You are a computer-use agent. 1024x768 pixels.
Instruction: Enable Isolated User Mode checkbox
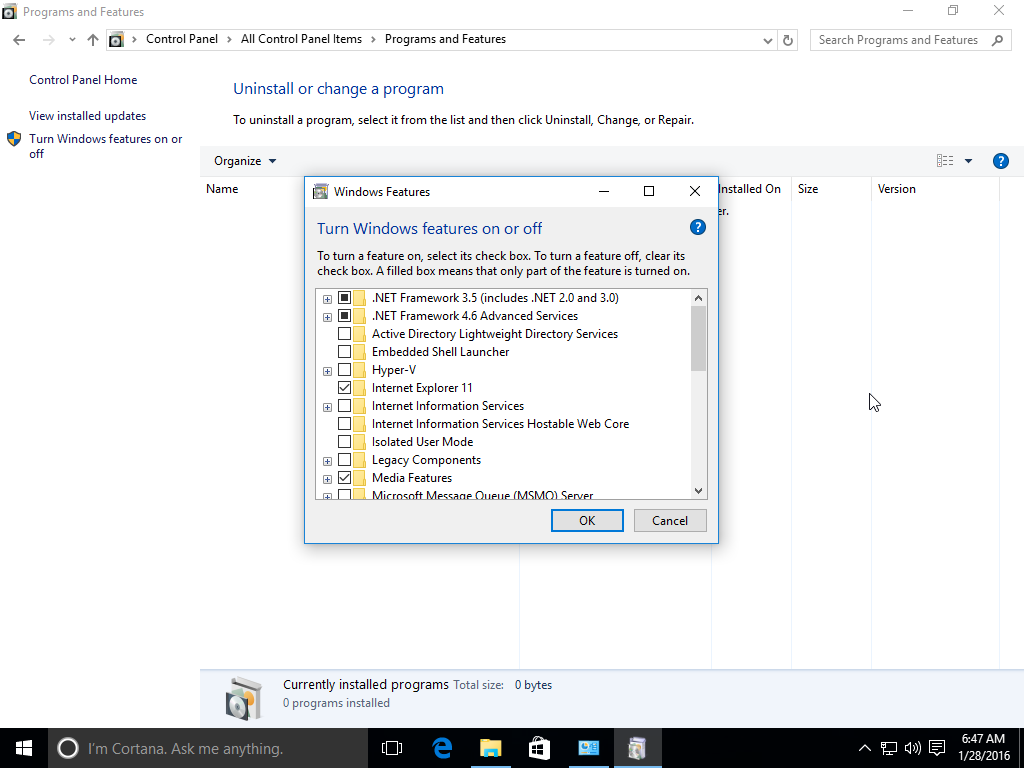(x=344, y=441)
